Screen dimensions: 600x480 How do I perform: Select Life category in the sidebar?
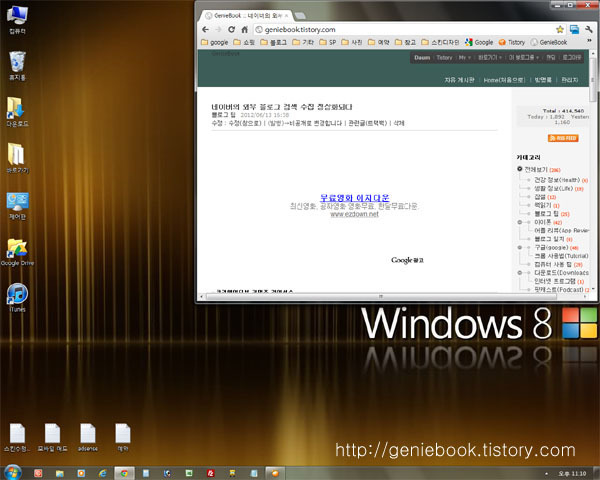[x=553, y=188]
